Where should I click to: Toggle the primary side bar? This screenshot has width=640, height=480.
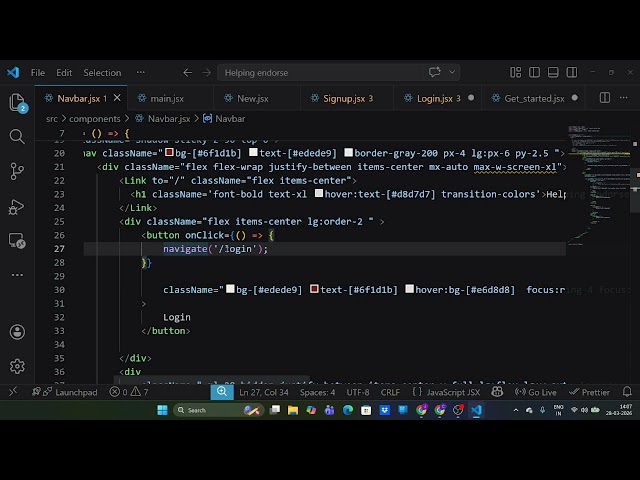click(534, 72)
